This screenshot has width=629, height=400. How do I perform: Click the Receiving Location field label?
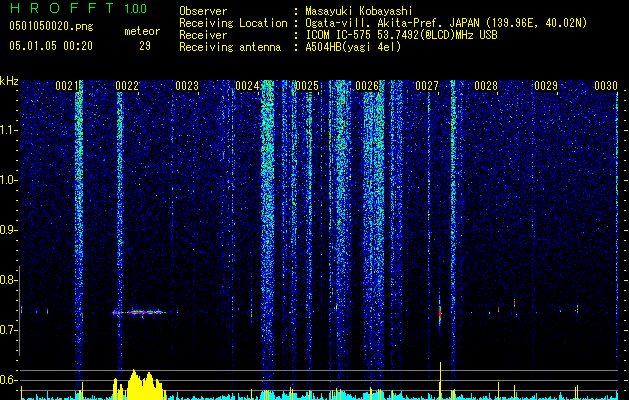click(233, 23)
